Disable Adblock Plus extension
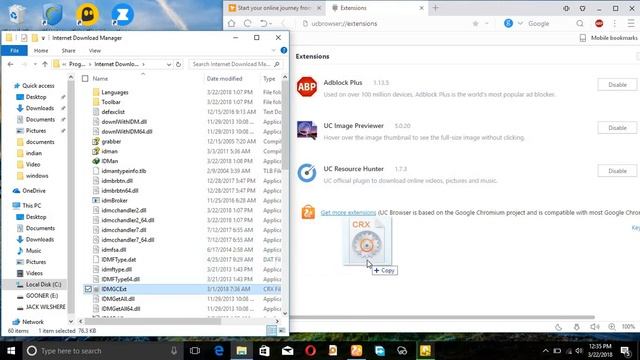Viewport: 640px width, 360px height. [617, 85]
